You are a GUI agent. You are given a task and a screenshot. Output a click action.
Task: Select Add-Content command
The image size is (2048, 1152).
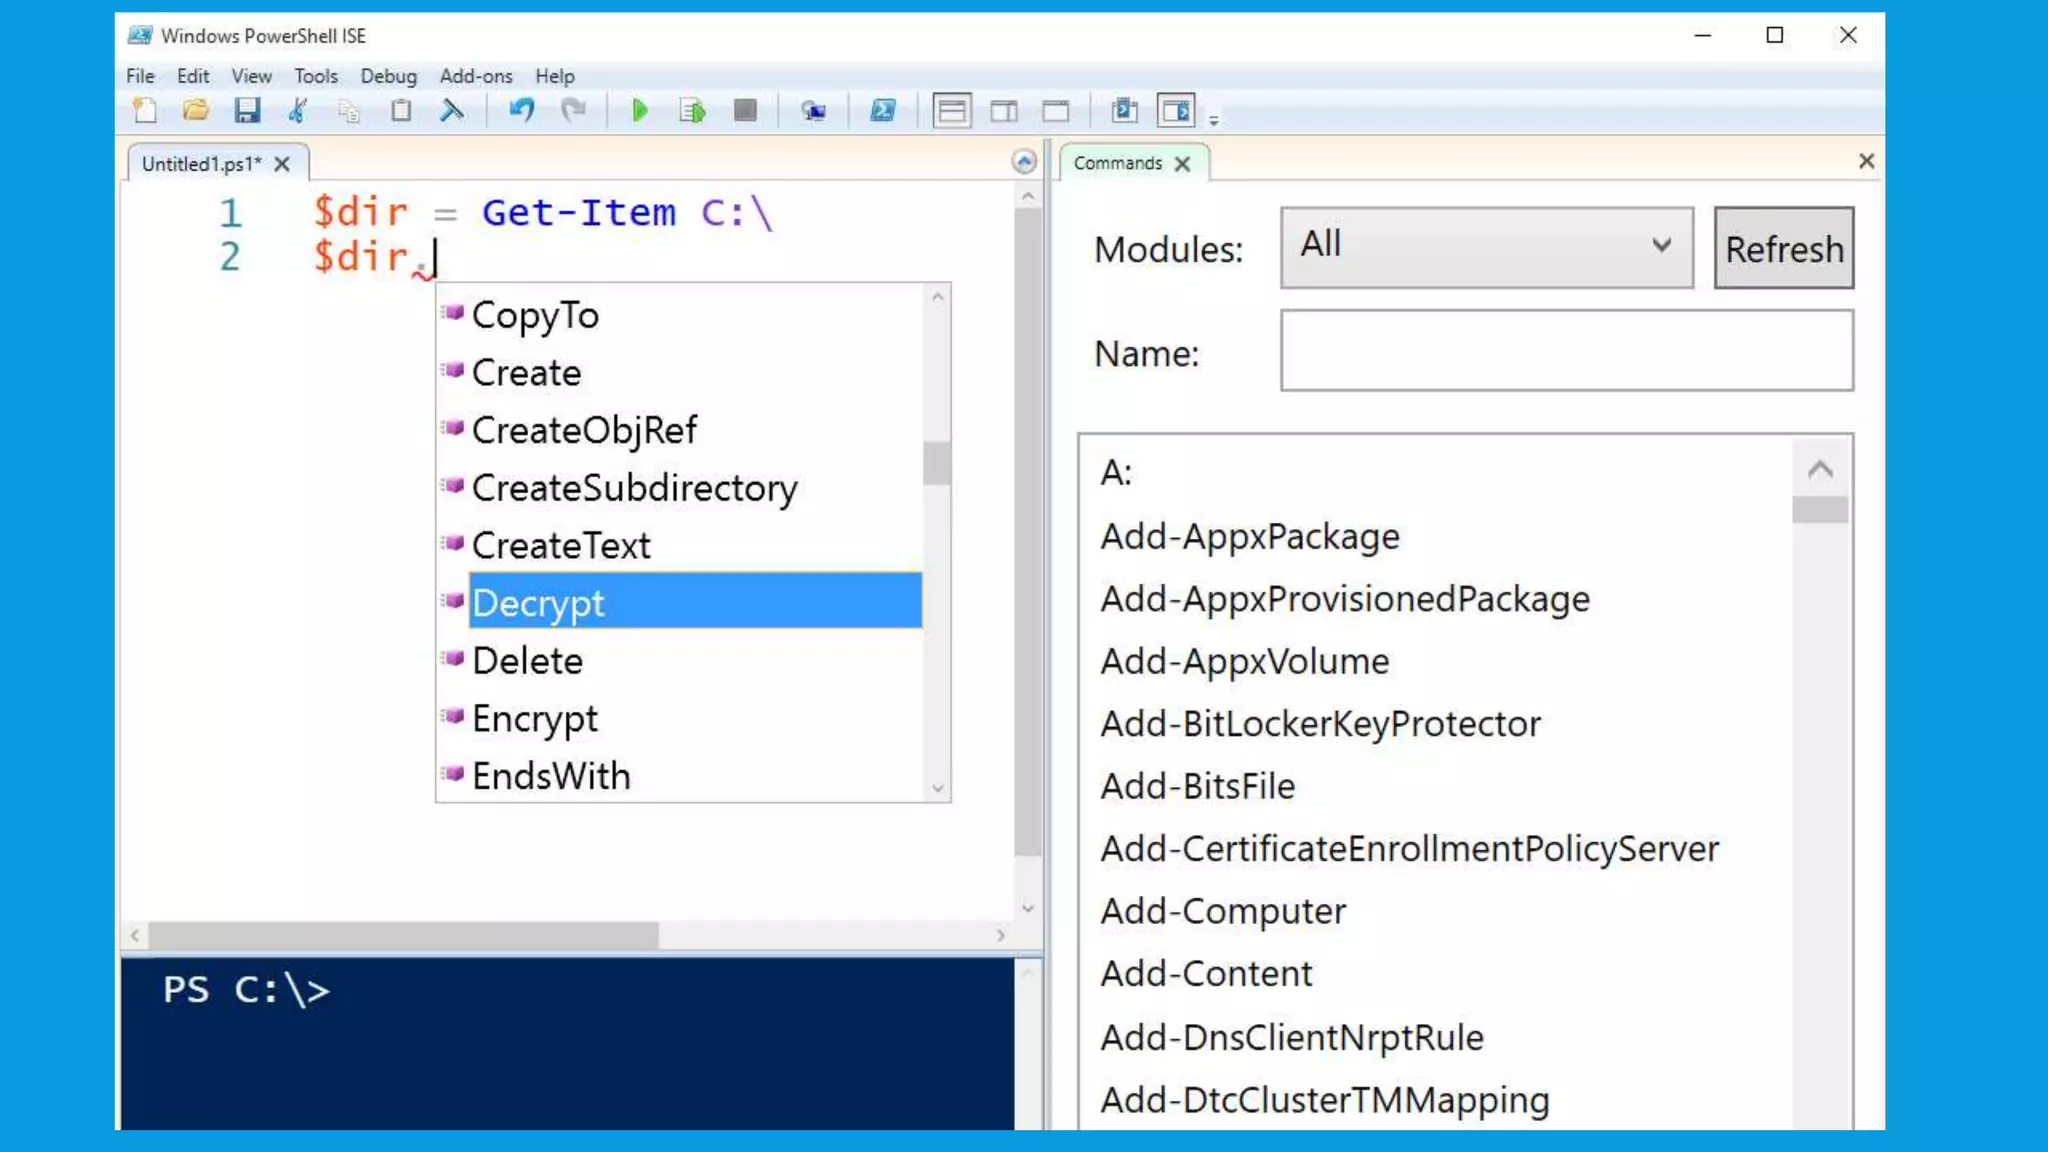tap(1206, 973)
